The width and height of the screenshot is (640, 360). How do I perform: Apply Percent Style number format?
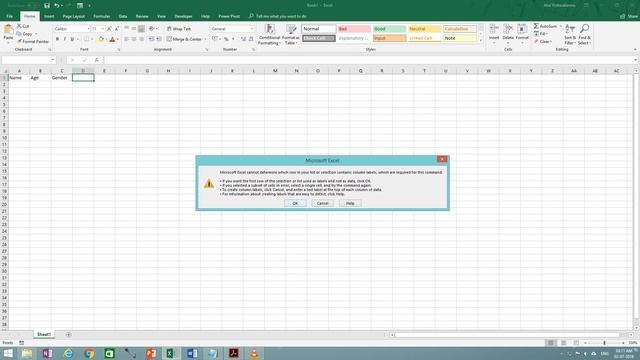pos(226,39)
